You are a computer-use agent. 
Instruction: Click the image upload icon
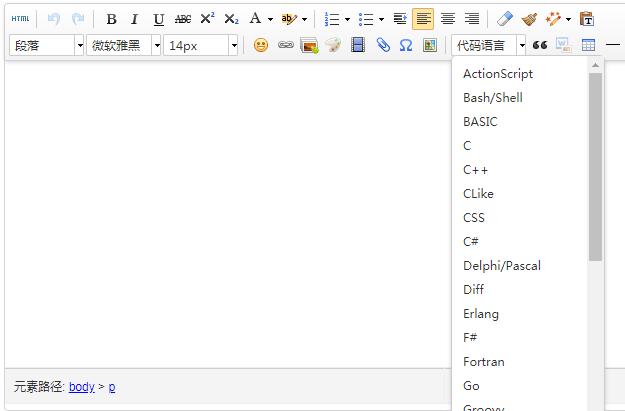(x=309, y=45)
